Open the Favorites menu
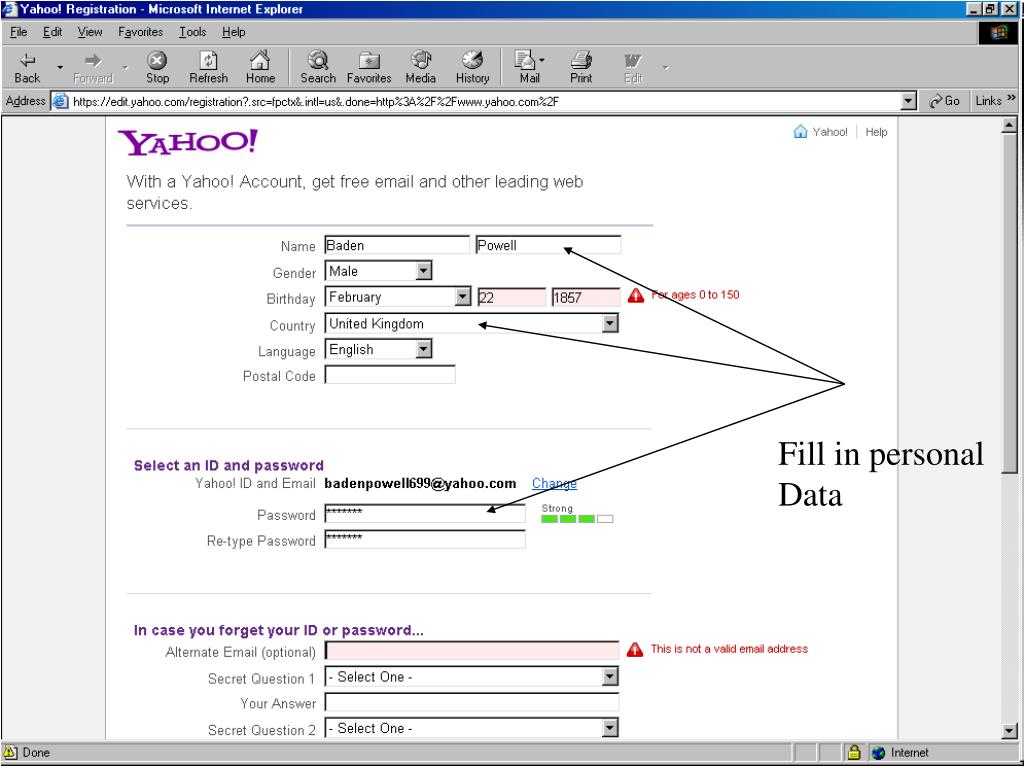1024x768 pixels. [x=140, y=32]
